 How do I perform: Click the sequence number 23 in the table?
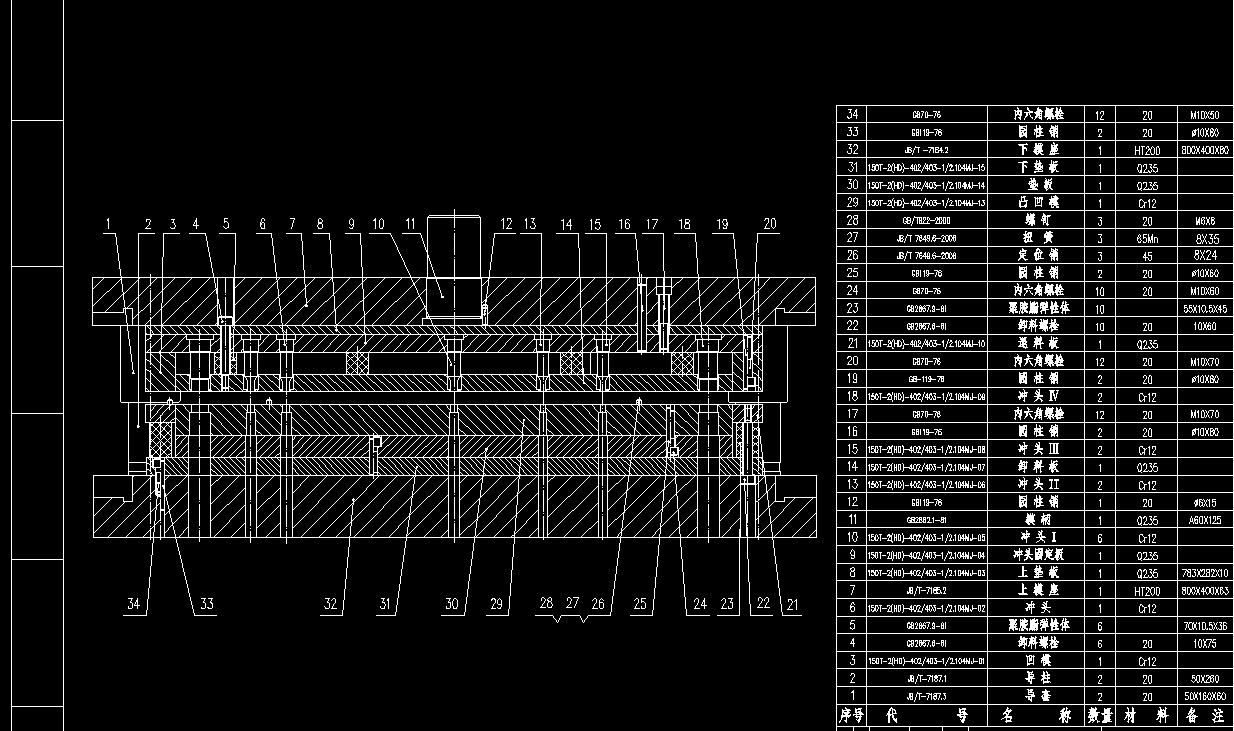click(x=853, y=308)
